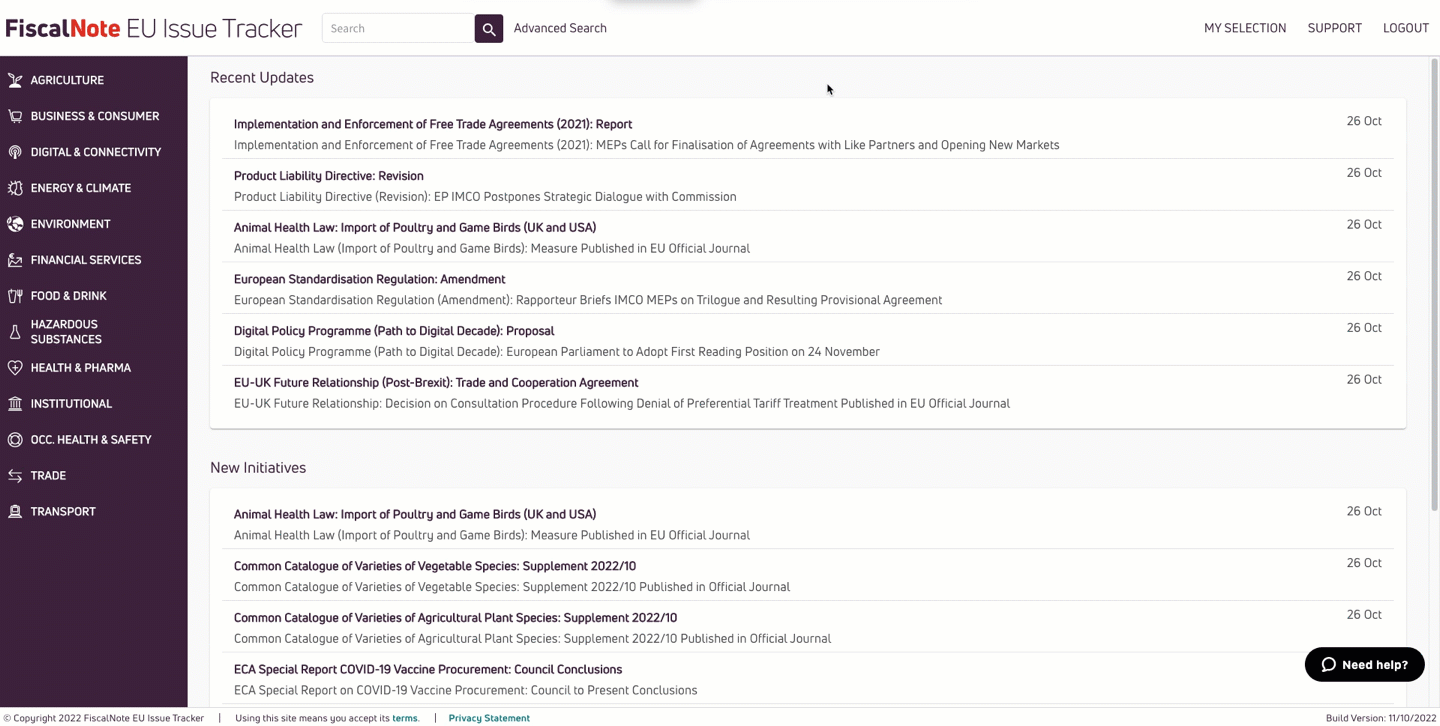Click the Financial Services chart icon
1440x726 pixels.
pyautogui.click(x=15, y=260)
